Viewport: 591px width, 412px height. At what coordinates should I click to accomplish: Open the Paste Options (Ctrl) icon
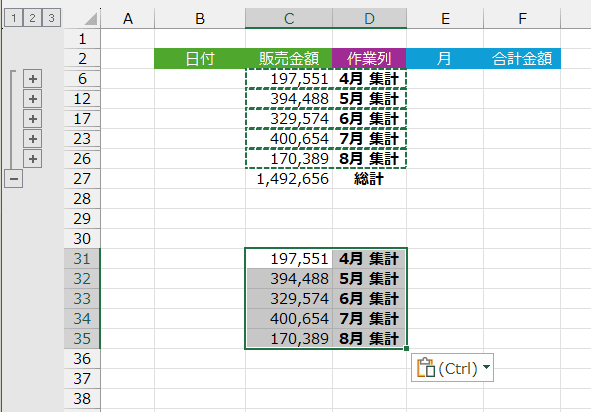tap(426, 368)
